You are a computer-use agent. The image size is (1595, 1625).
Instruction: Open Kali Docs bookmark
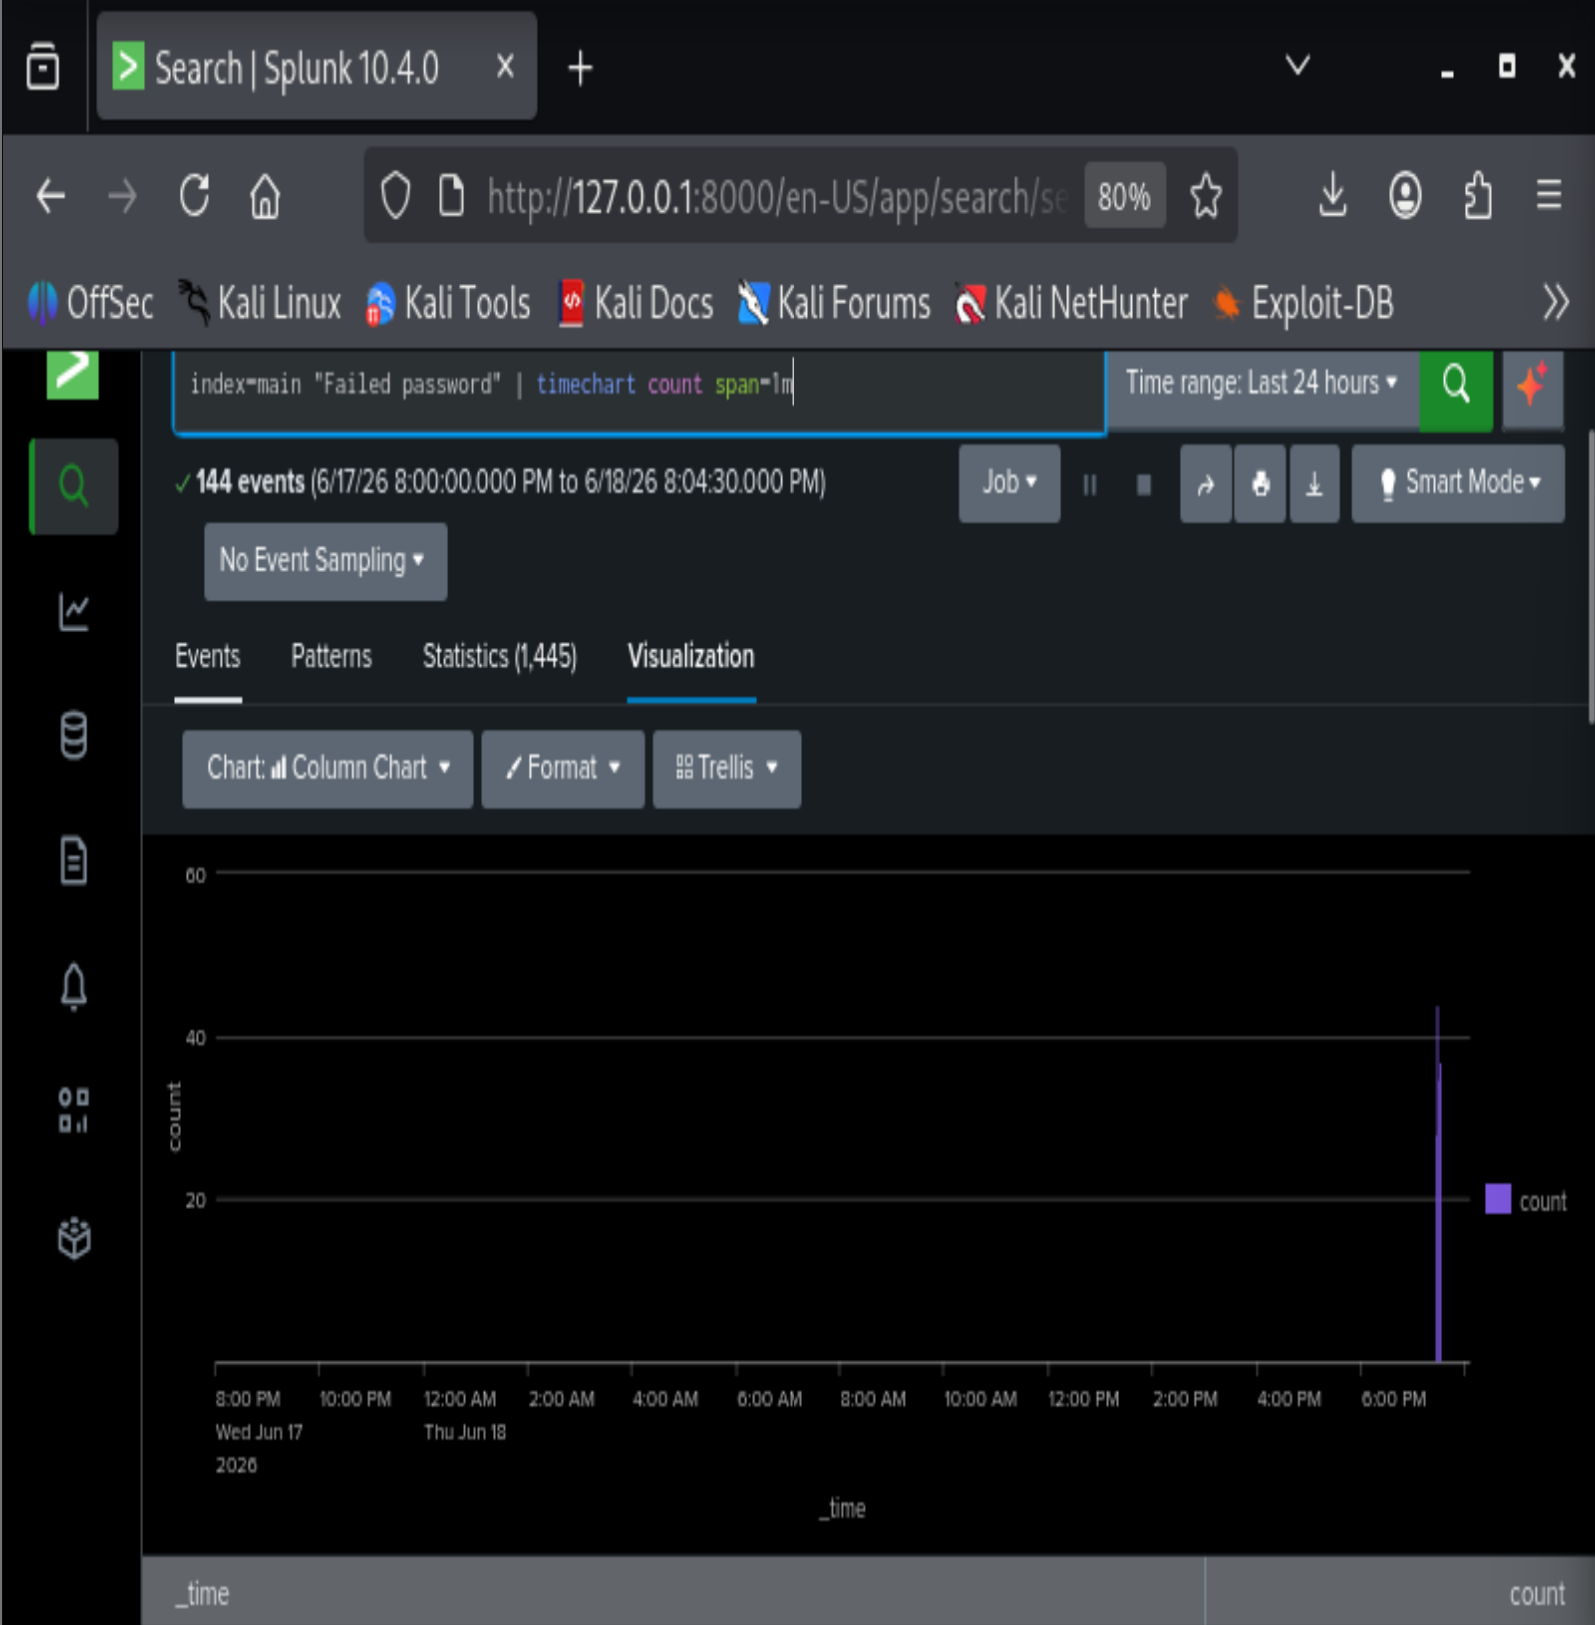pos(635,302)
